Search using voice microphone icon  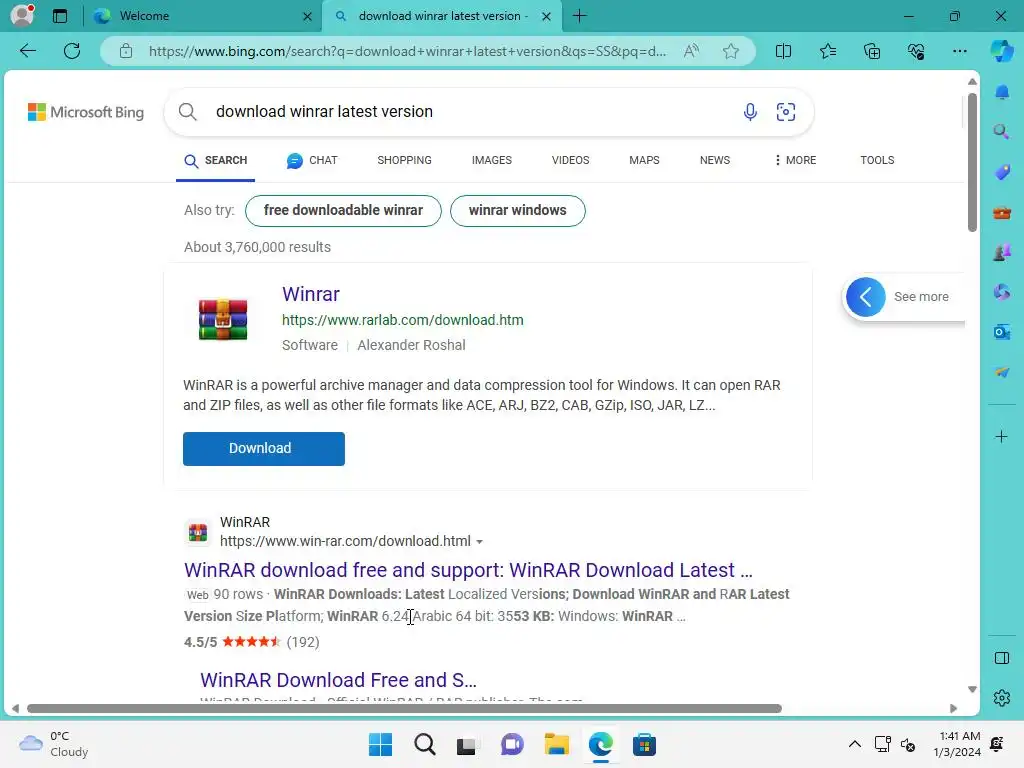[x=750, y=112]
